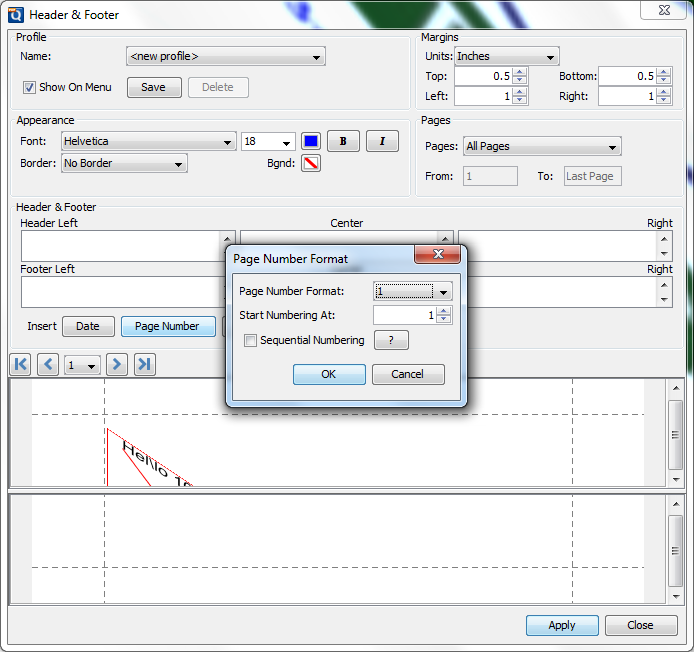
Task: Open background color picker (Bgnd)
Action: click(311, 163)
